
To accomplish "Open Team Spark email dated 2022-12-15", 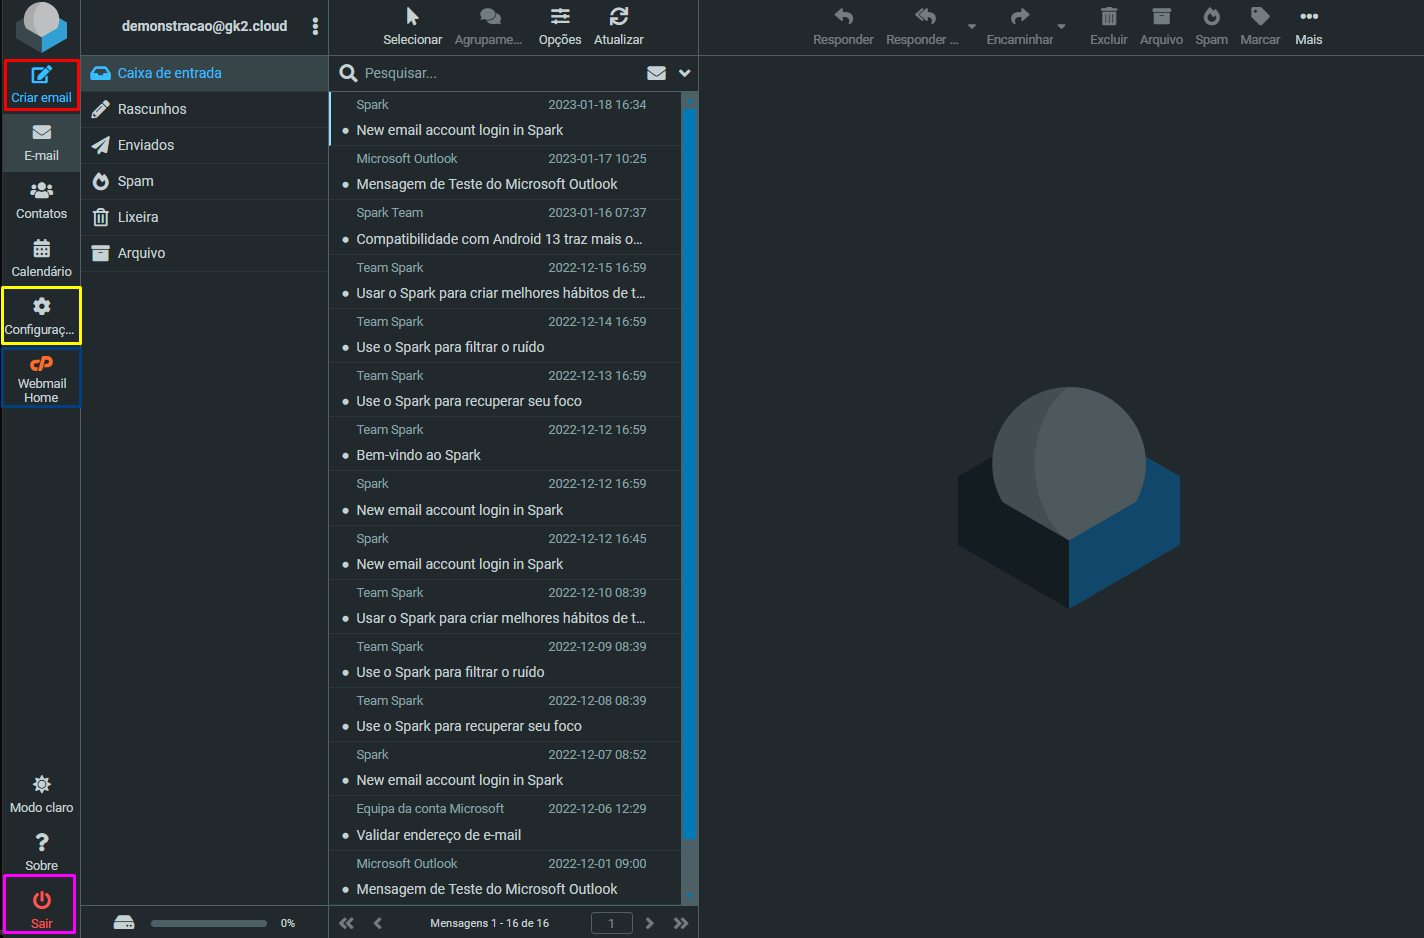I will click(x=505, y=281).
